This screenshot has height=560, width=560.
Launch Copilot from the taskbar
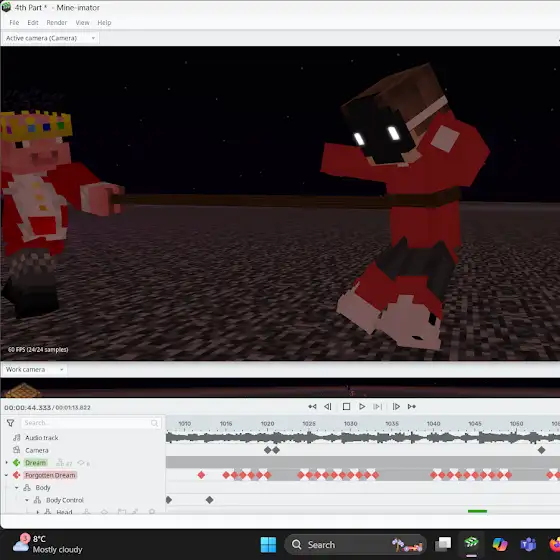click(x=500, y=545)
